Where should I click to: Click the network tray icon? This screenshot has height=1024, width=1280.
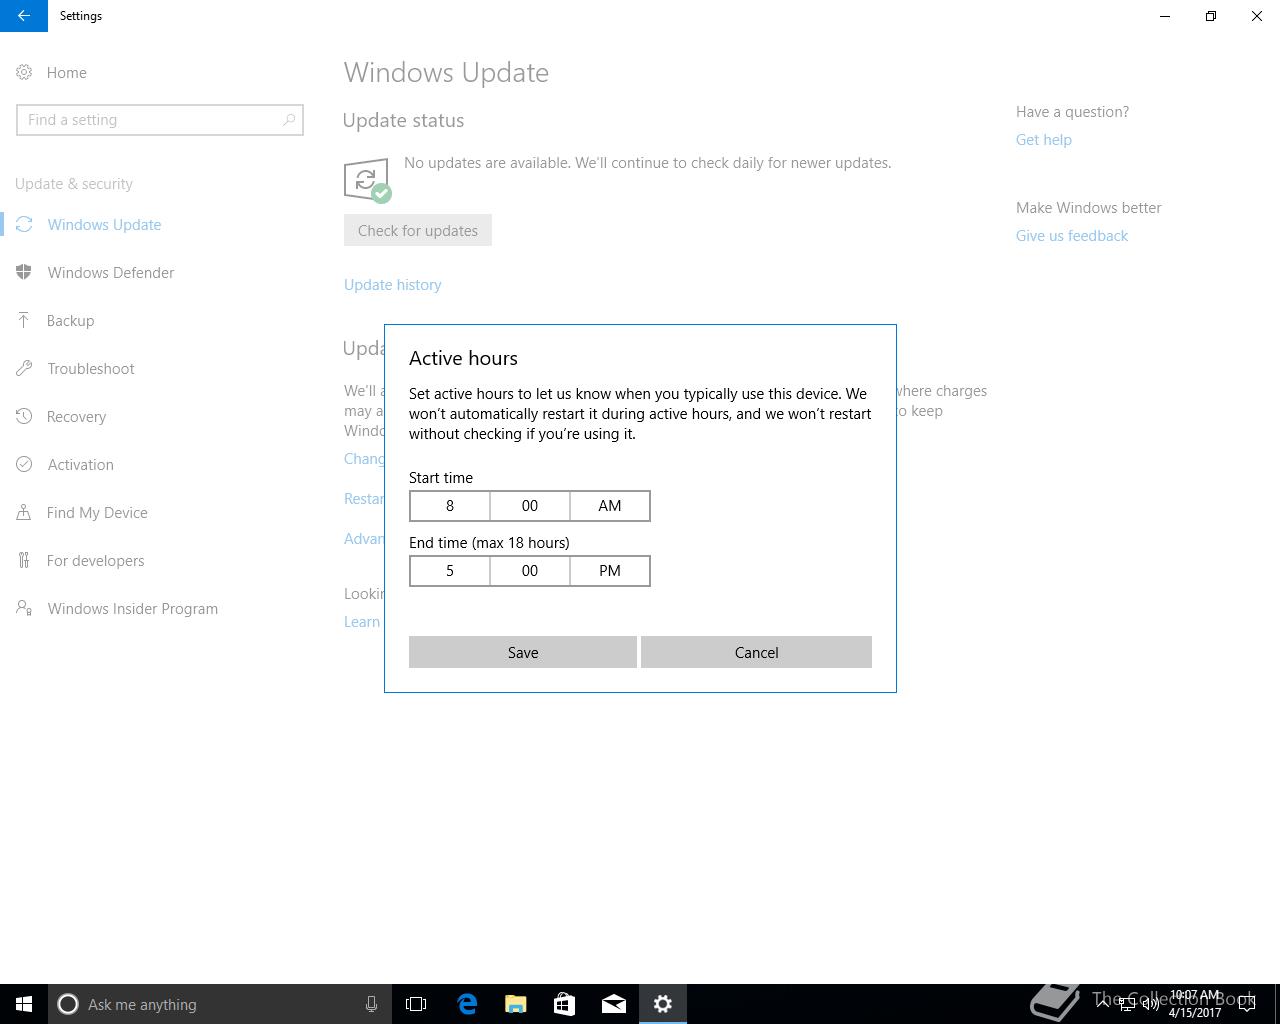(1127, 1005)
